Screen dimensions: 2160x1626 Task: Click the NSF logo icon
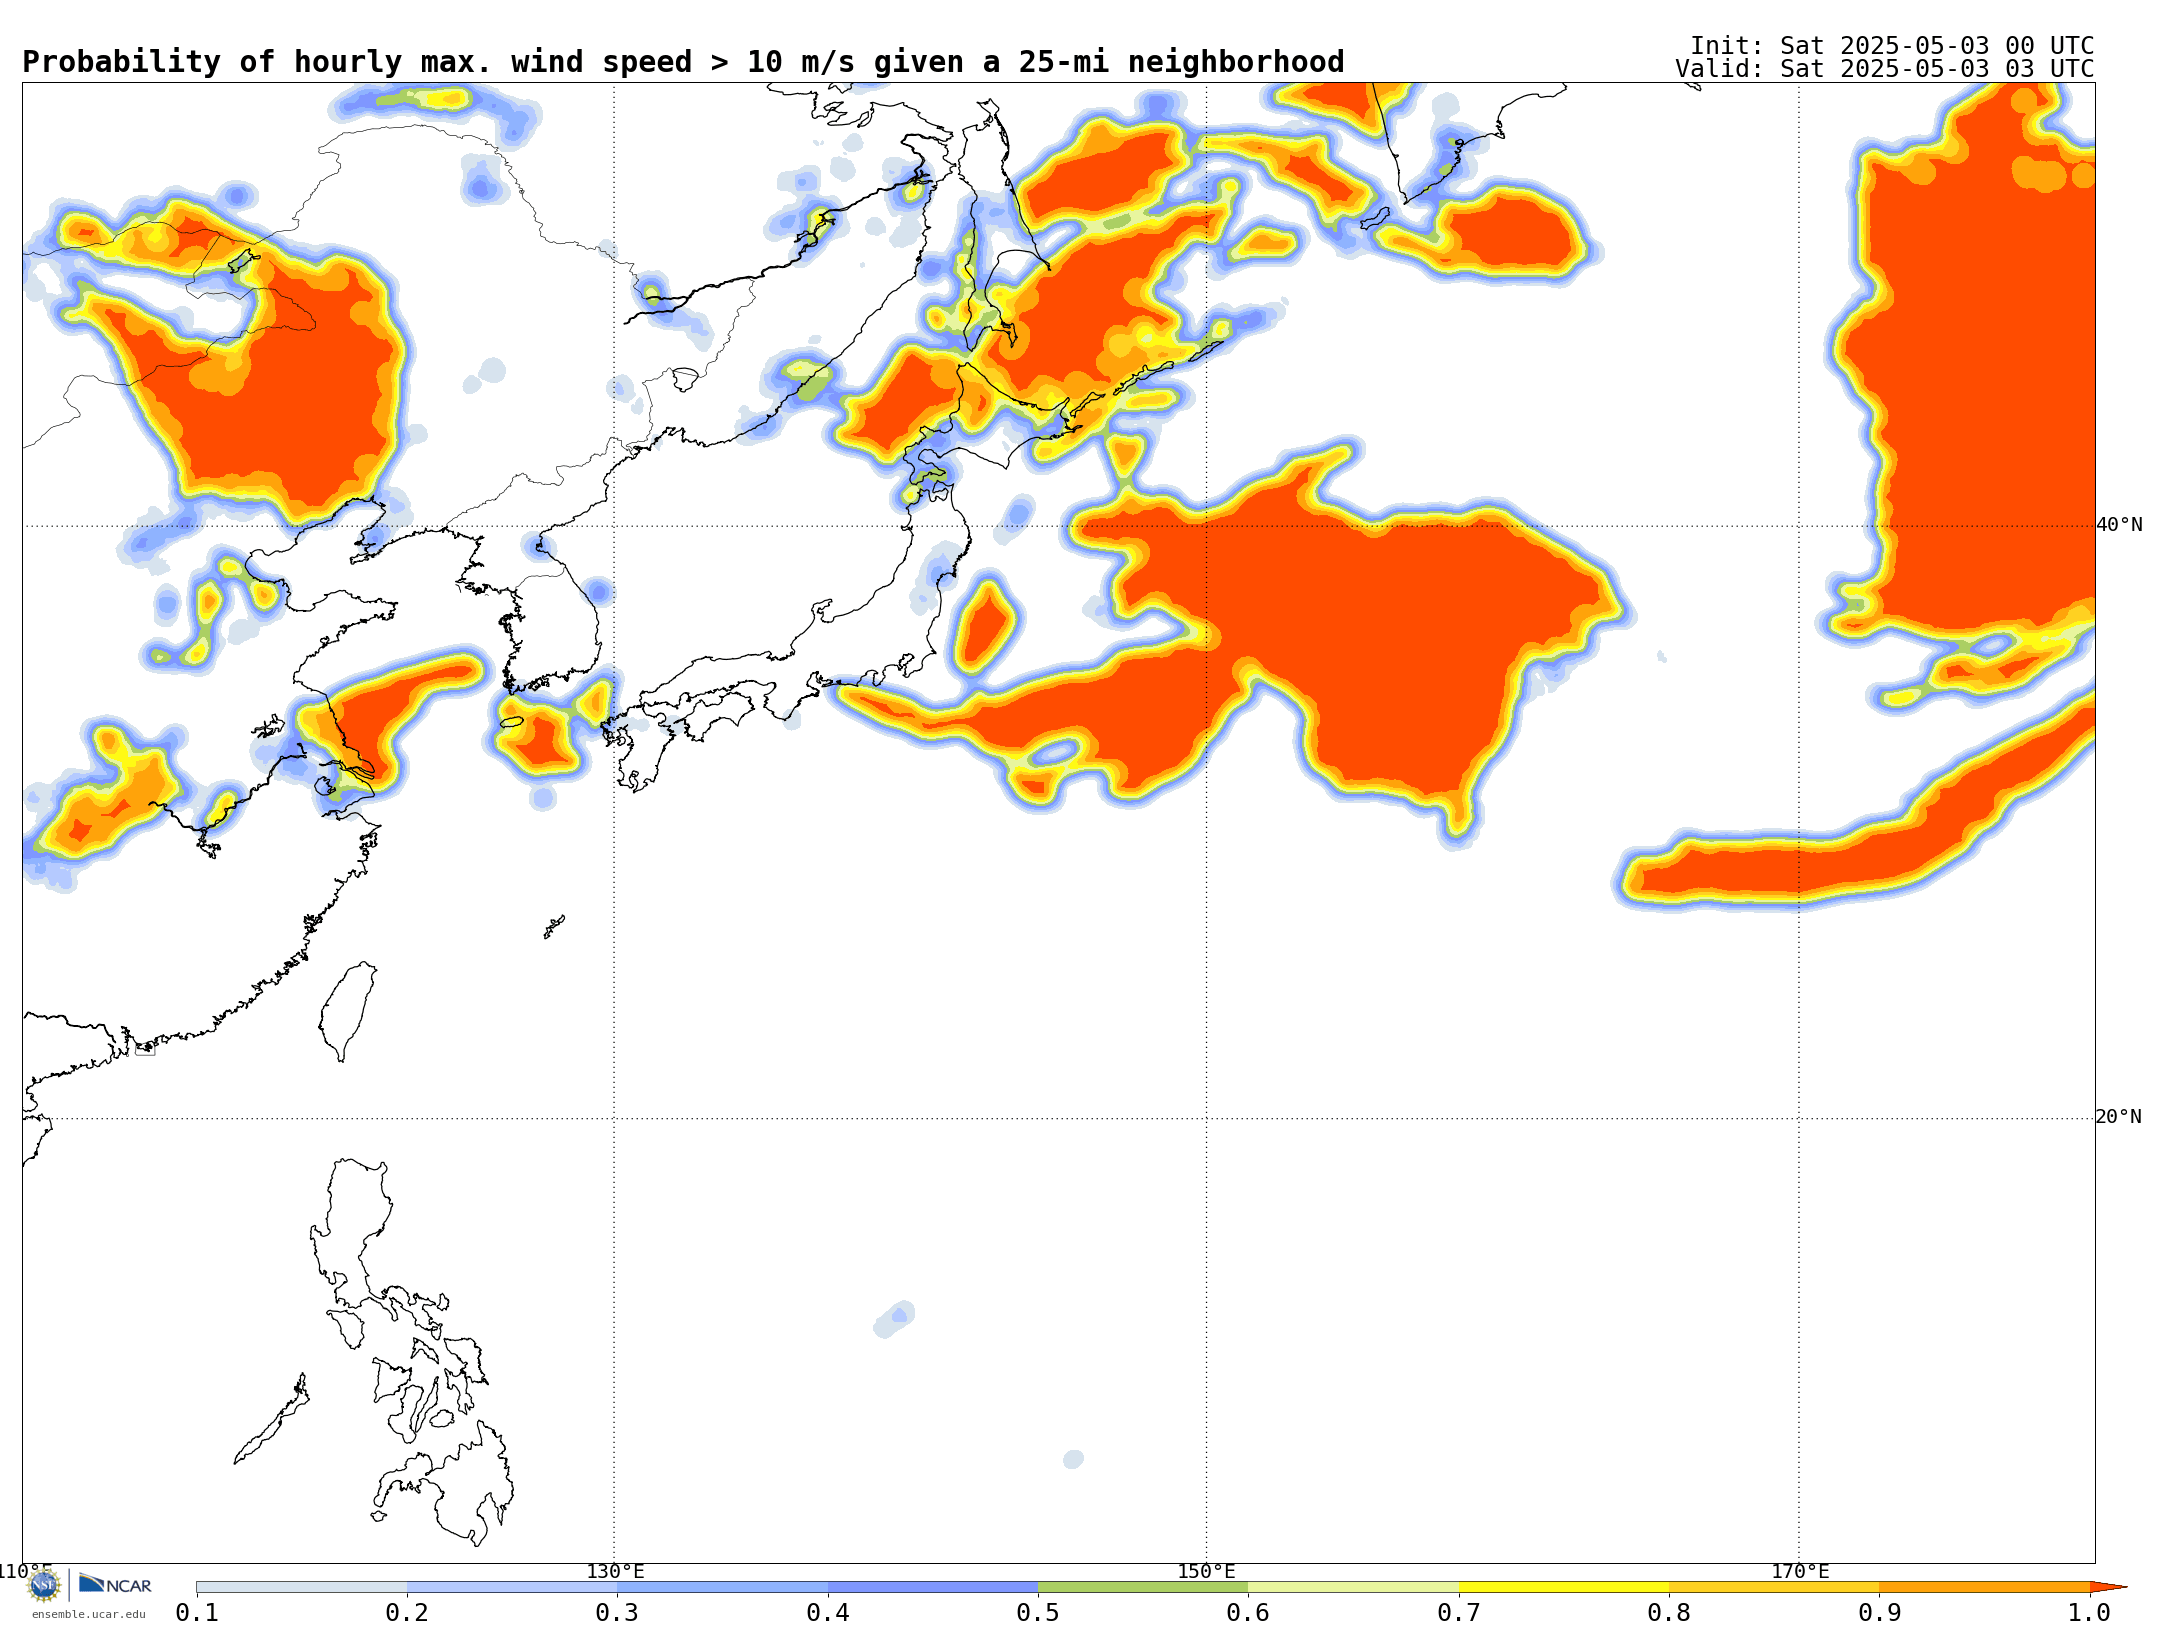tap(43, 1584)
